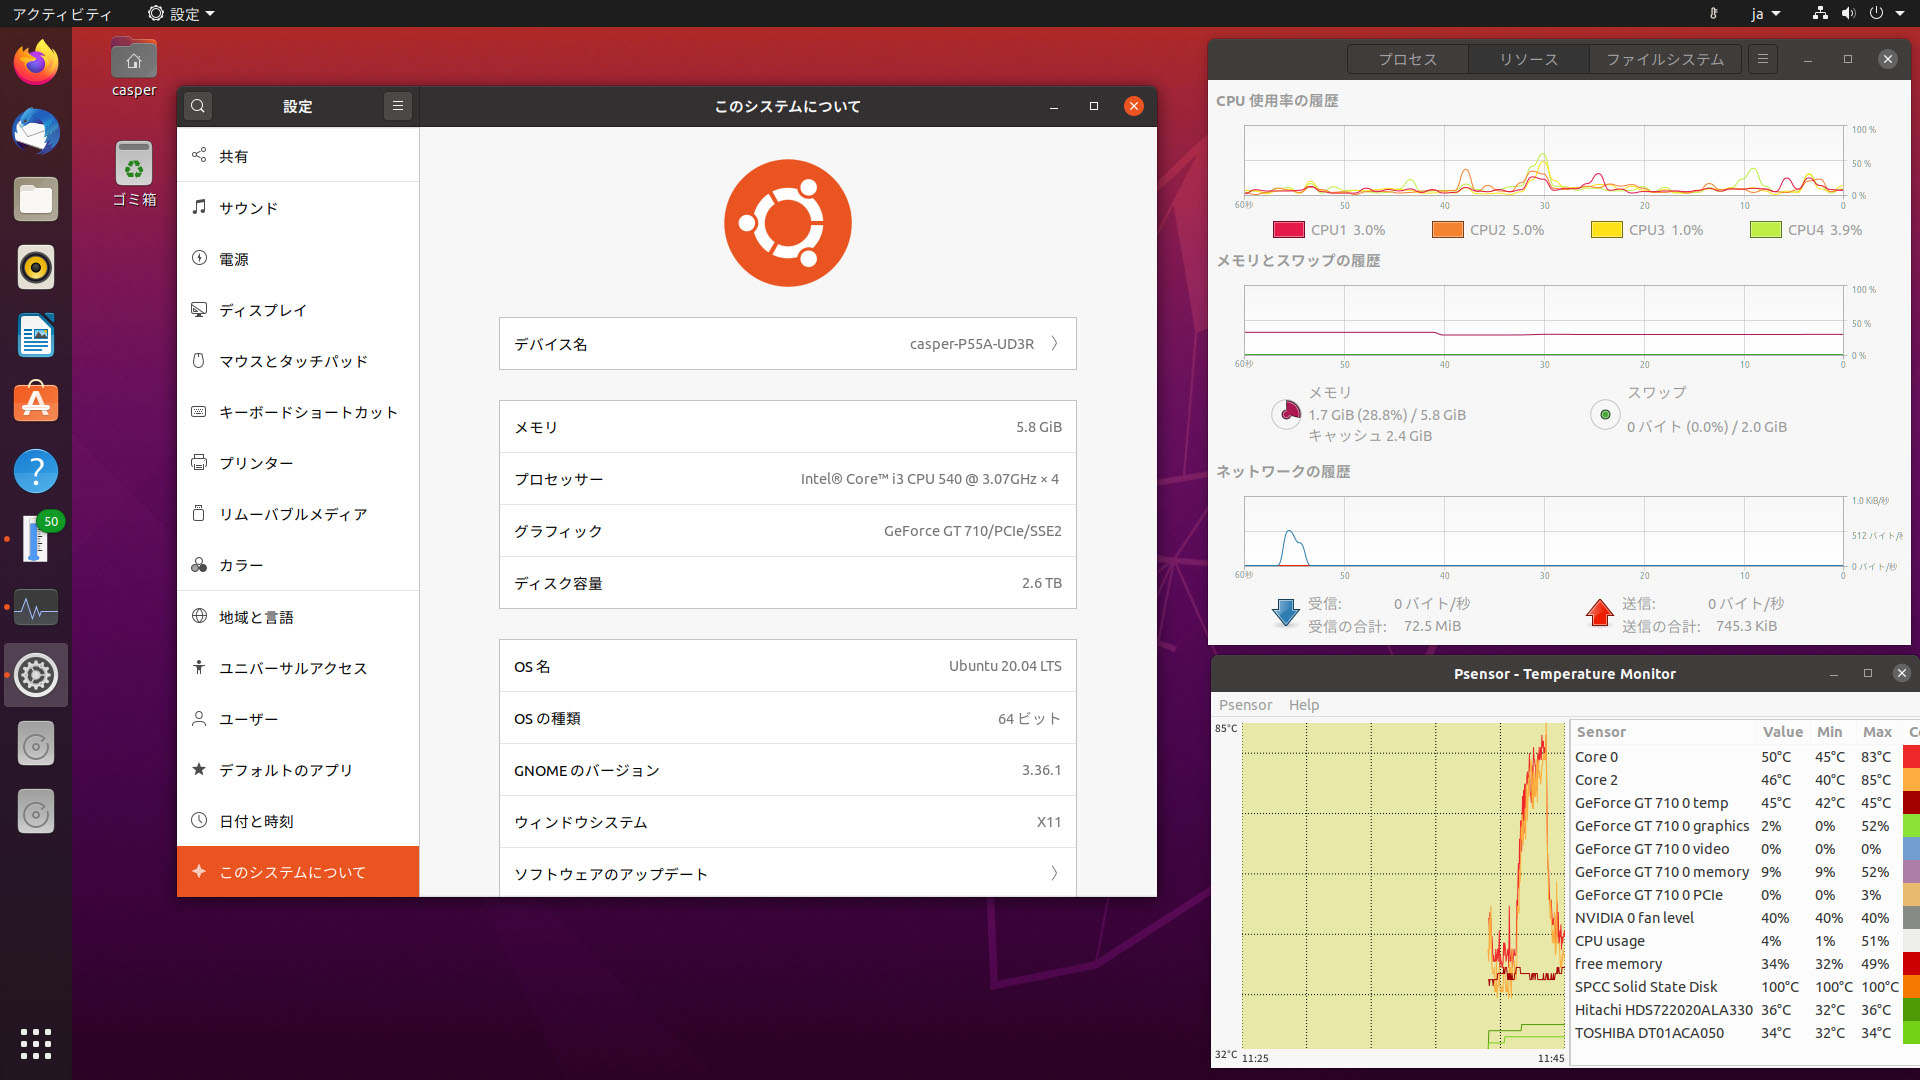
Task: Open the ja input source dropdown
Action: pos(1766,14)
